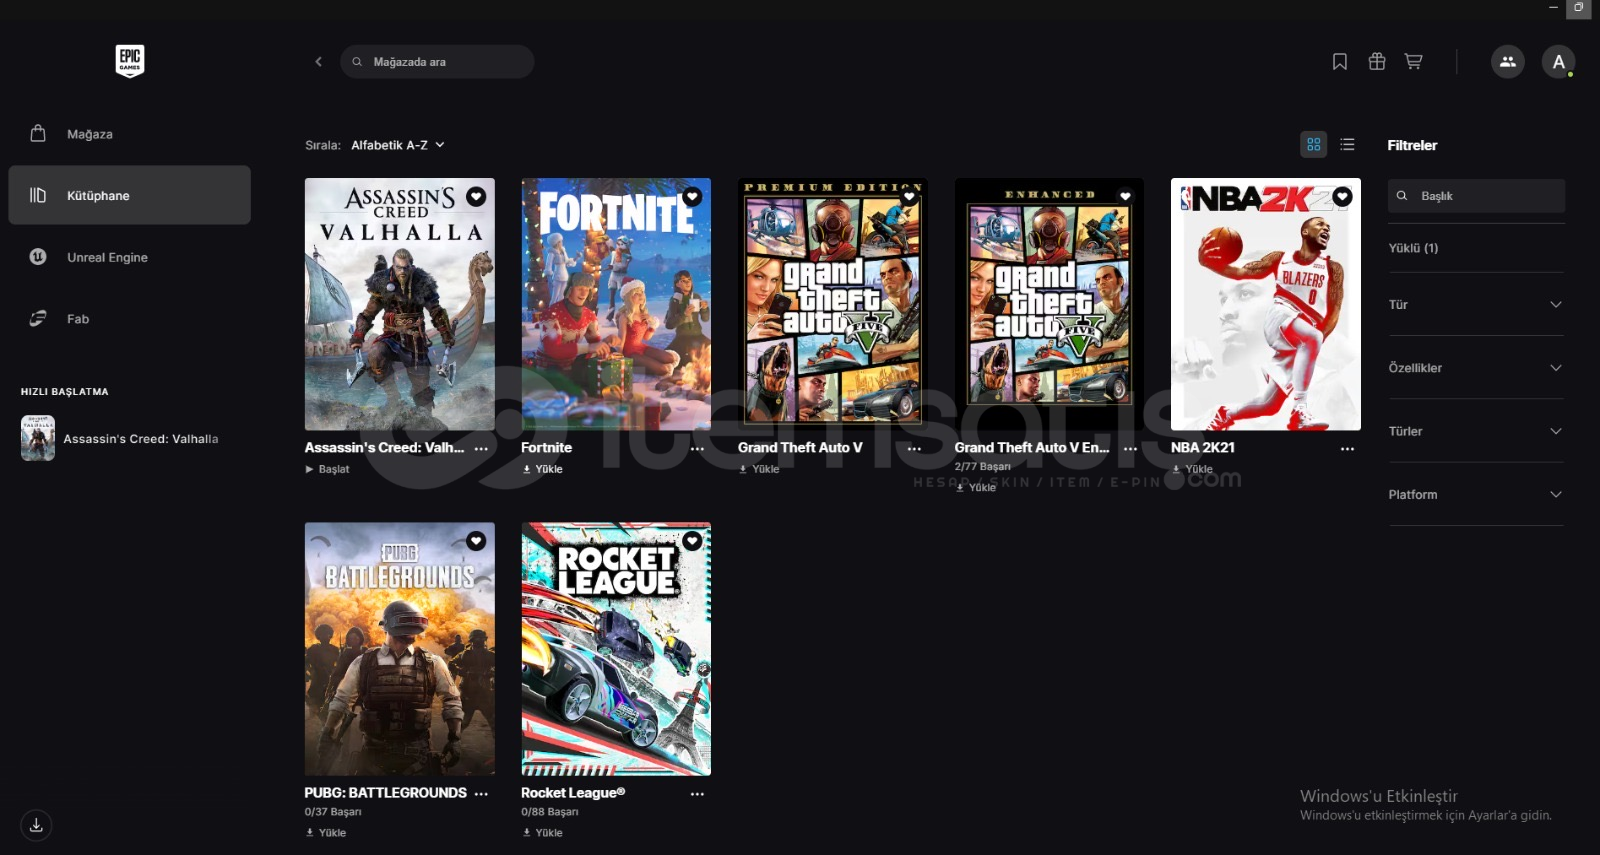Click the Fortnite title text

pos(547,448)
